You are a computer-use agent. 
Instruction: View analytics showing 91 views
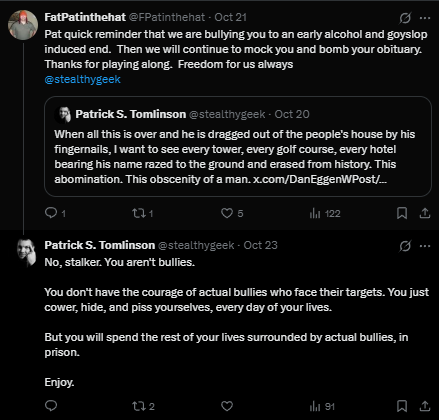pyautogui.click(x=322, y=406)
